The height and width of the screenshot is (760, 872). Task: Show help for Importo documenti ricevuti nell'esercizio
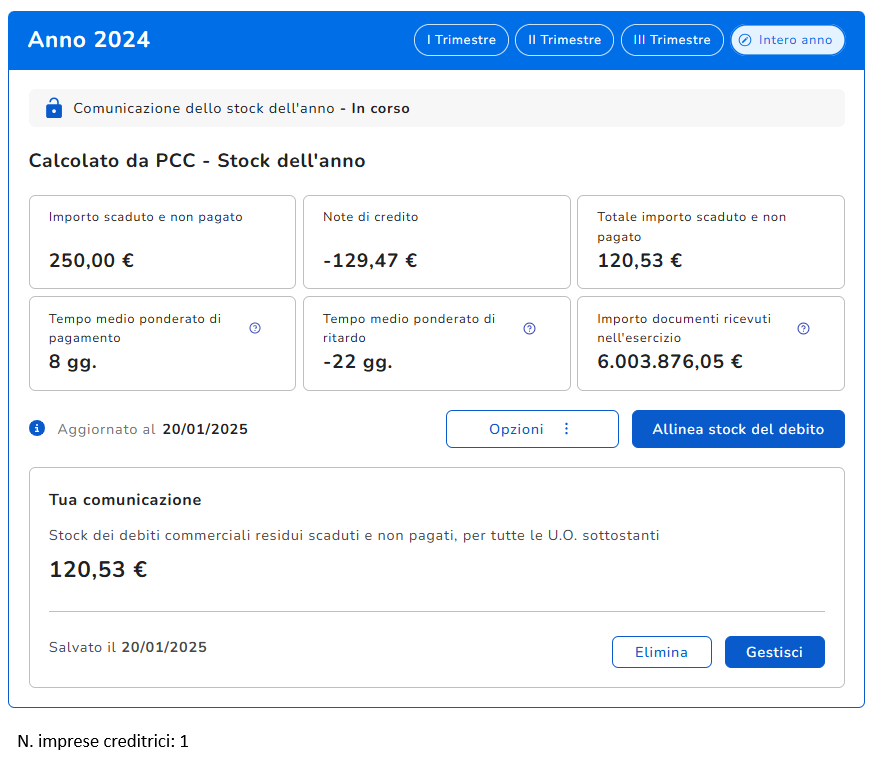tap(804, 328)
